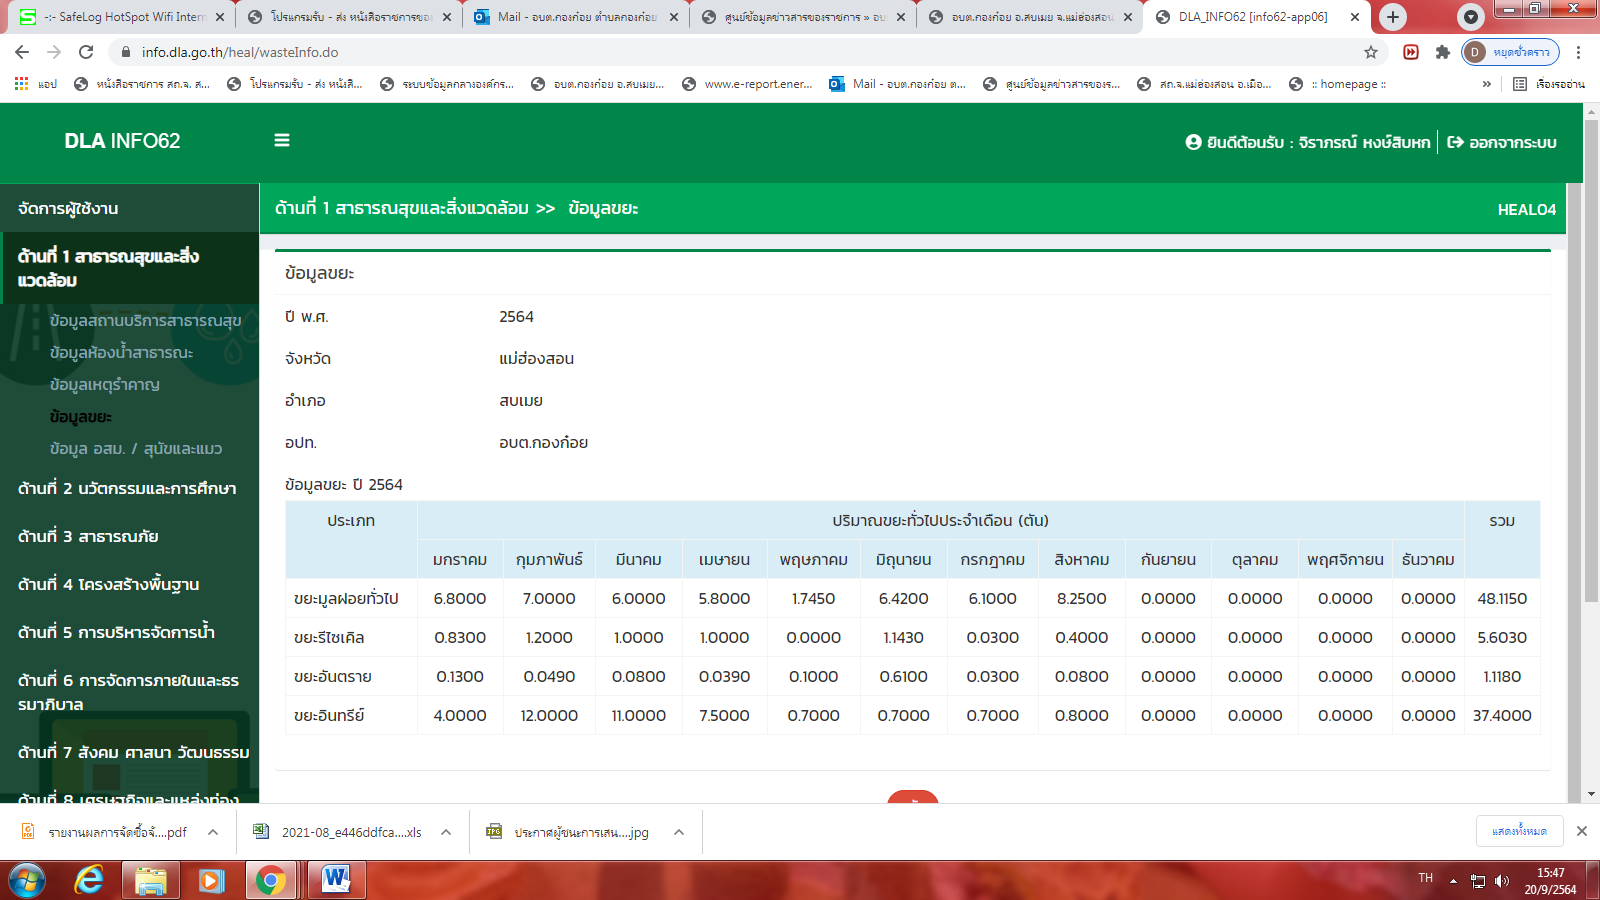1600x900 pixels.
Task: Open the 2021-08 xls download
Action: [x=339, y=832]
